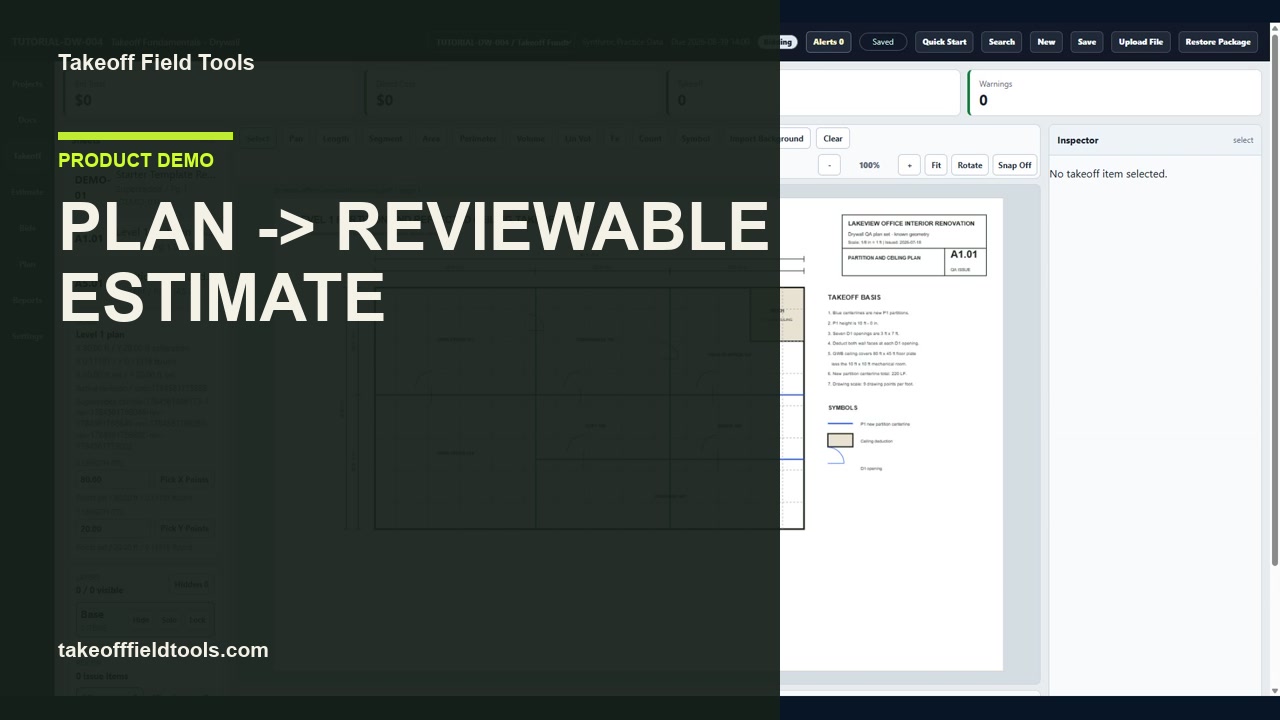The height and width of the screenshot is (720, 1280).
Task: Click the Warnings 0 summary card
Action: tap(1114, 92)
